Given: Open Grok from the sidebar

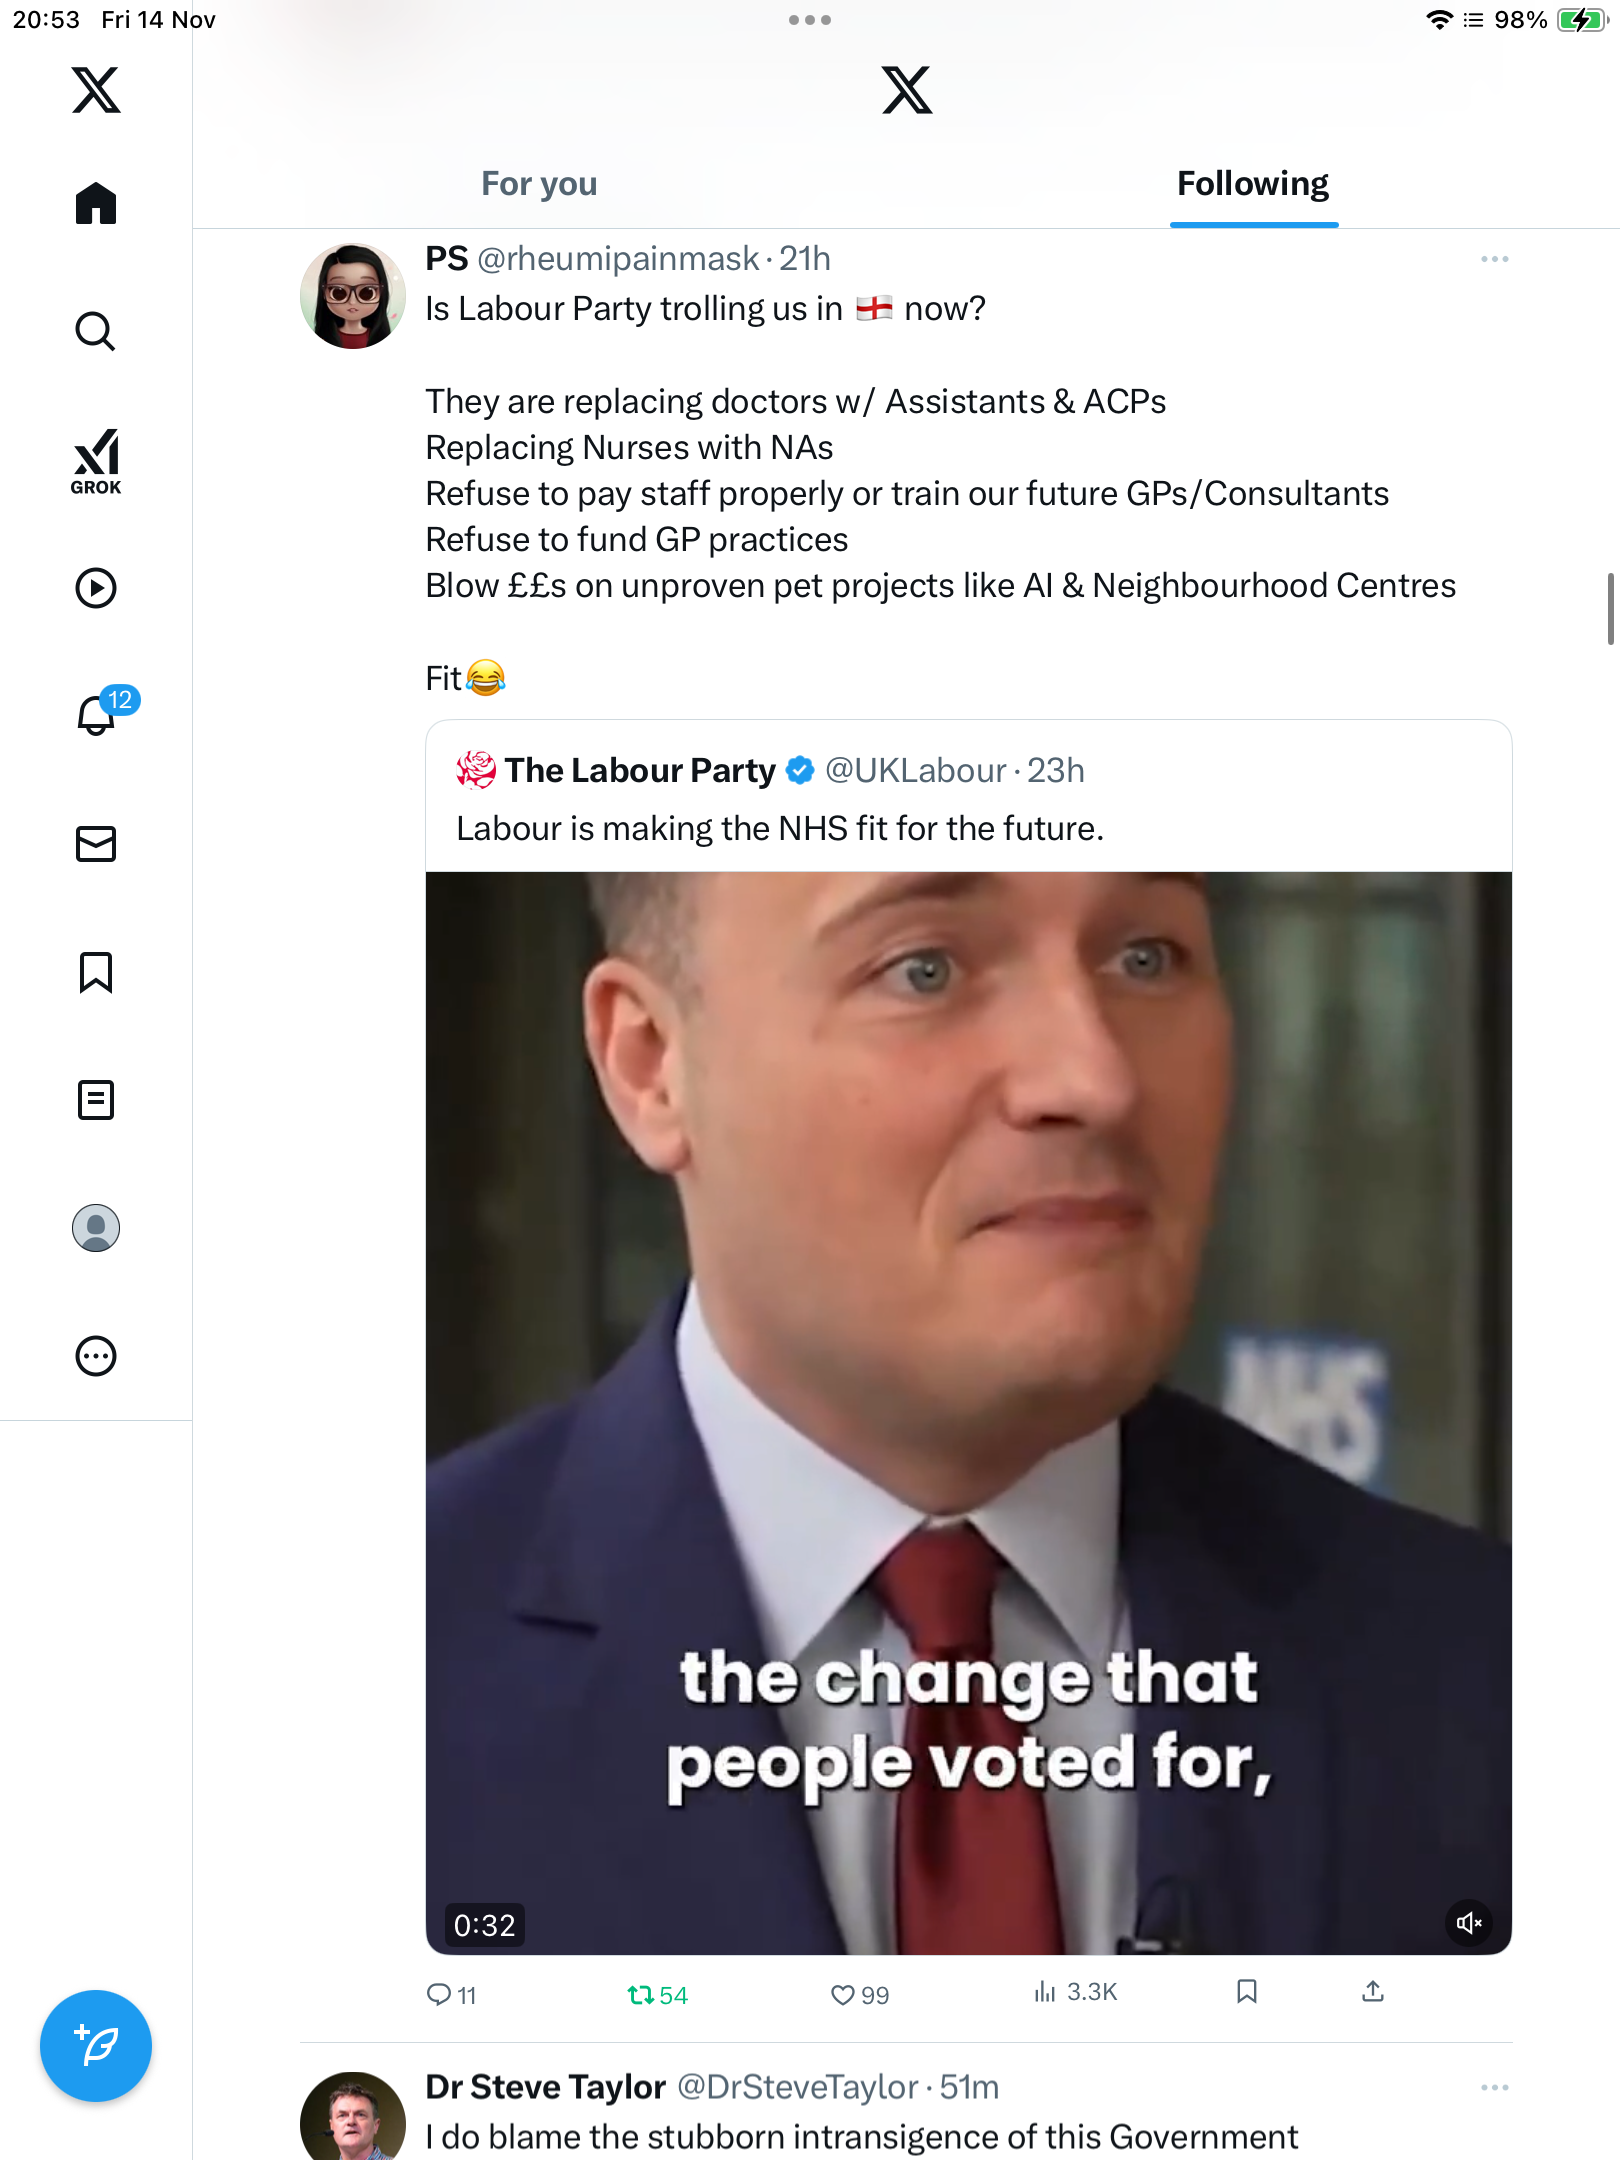Looking at the screenshot, I should coord(96,461).
